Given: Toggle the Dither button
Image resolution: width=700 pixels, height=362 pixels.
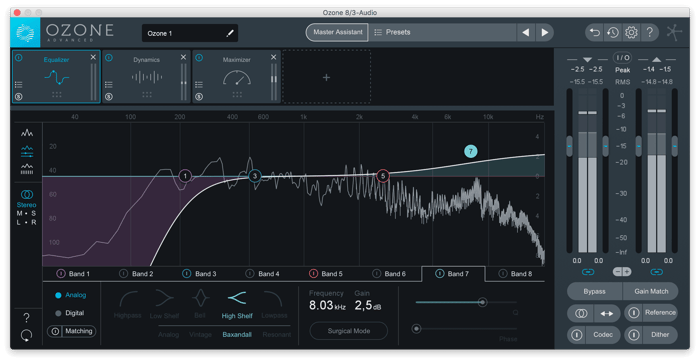Looking at the screenshot, I should [651, 334].
